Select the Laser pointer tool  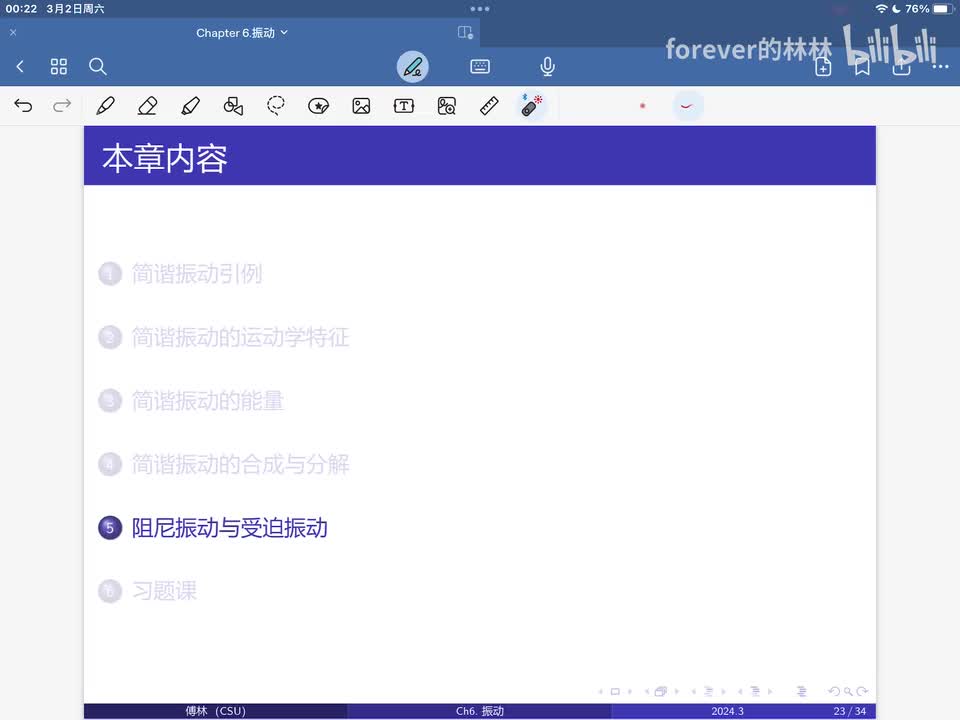pos(531,105)
